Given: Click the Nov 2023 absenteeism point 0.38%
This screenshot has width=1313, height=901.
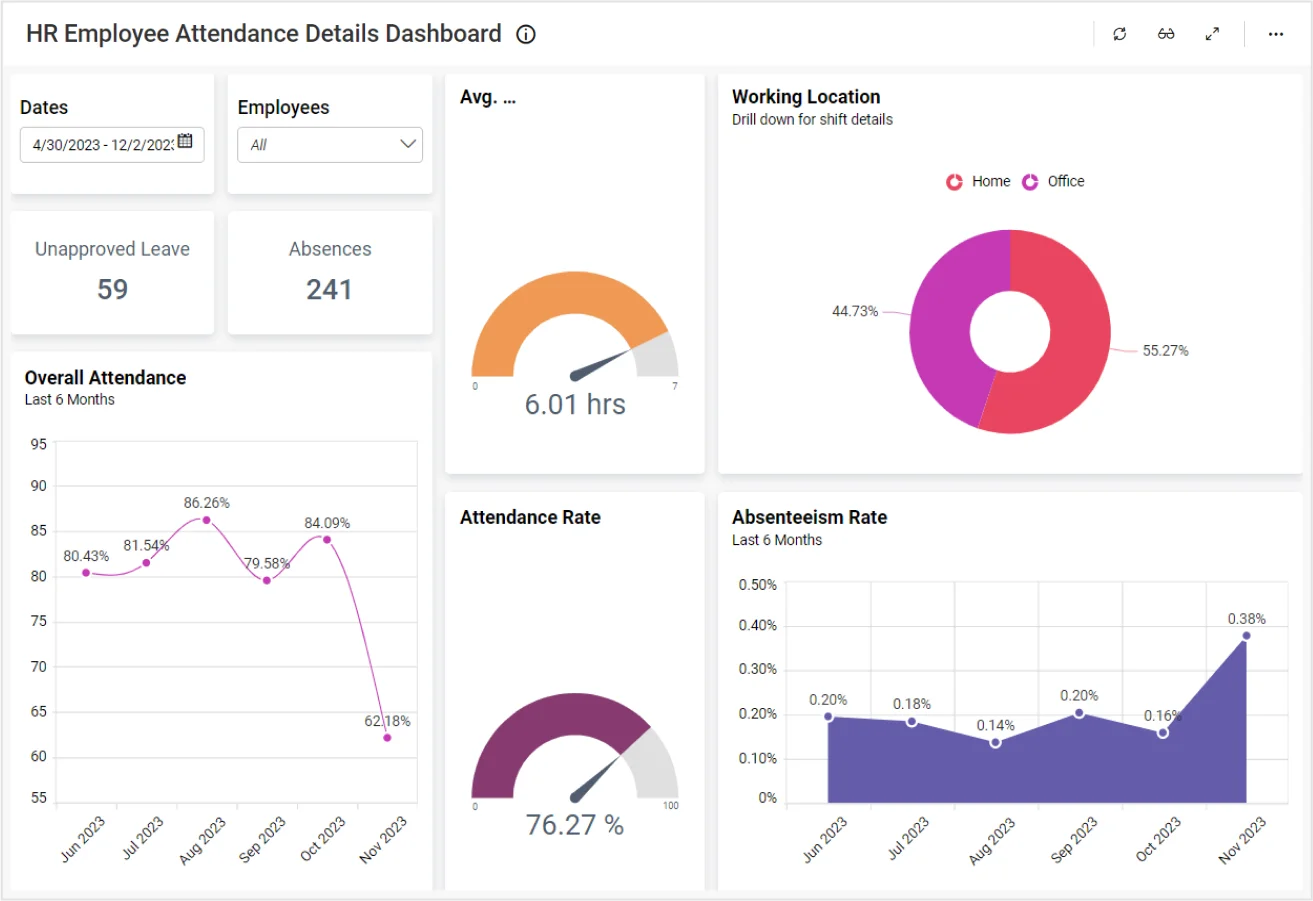Looking at the screenshot, I should tap(1246, 636).
